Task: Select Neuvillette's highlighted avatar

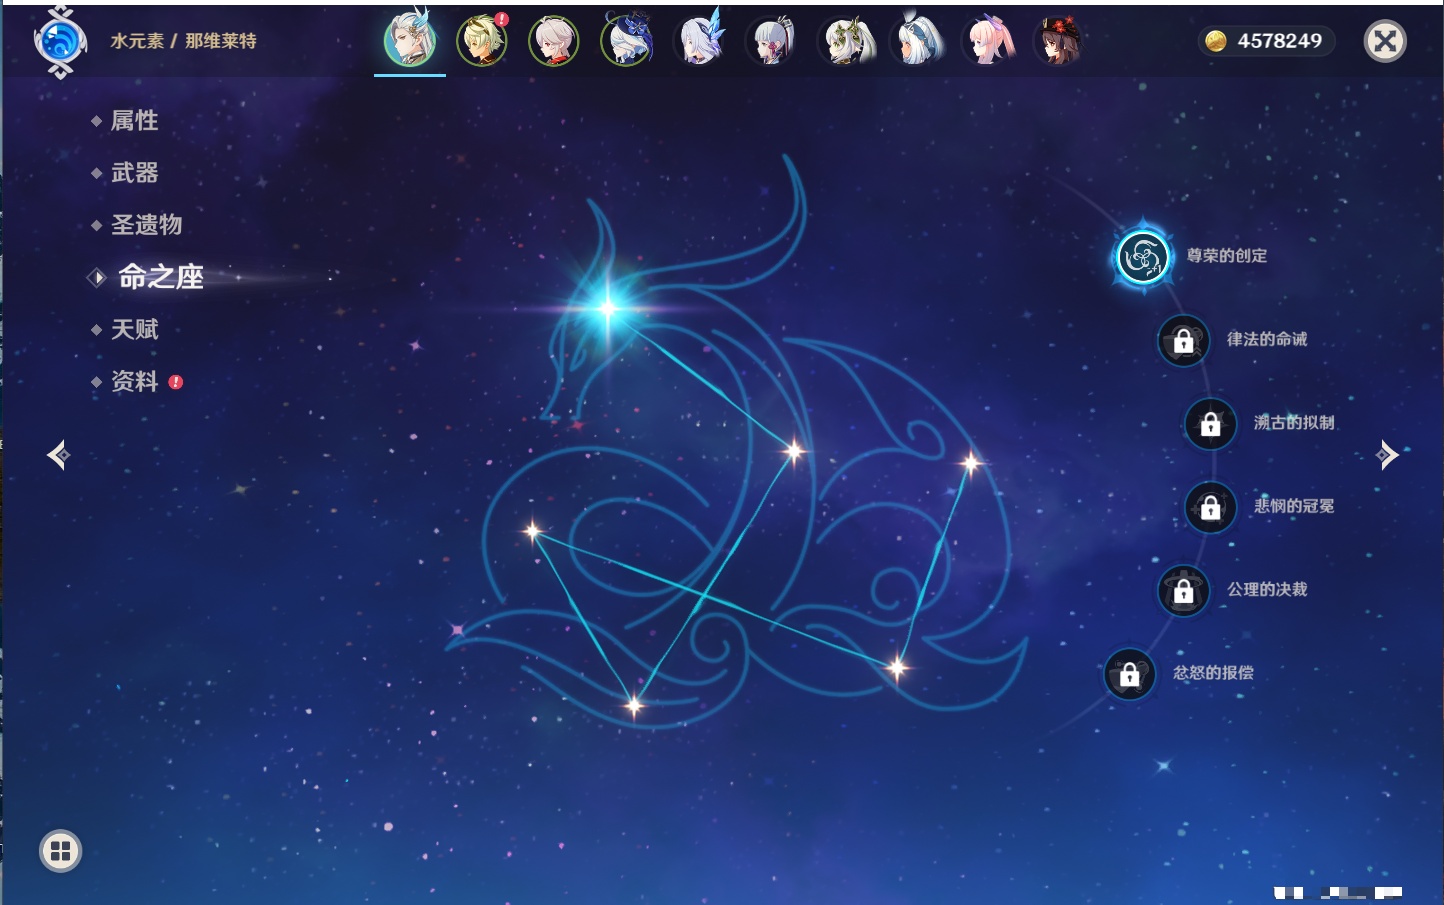Action: pyautogui.click(x=410, y=41)
